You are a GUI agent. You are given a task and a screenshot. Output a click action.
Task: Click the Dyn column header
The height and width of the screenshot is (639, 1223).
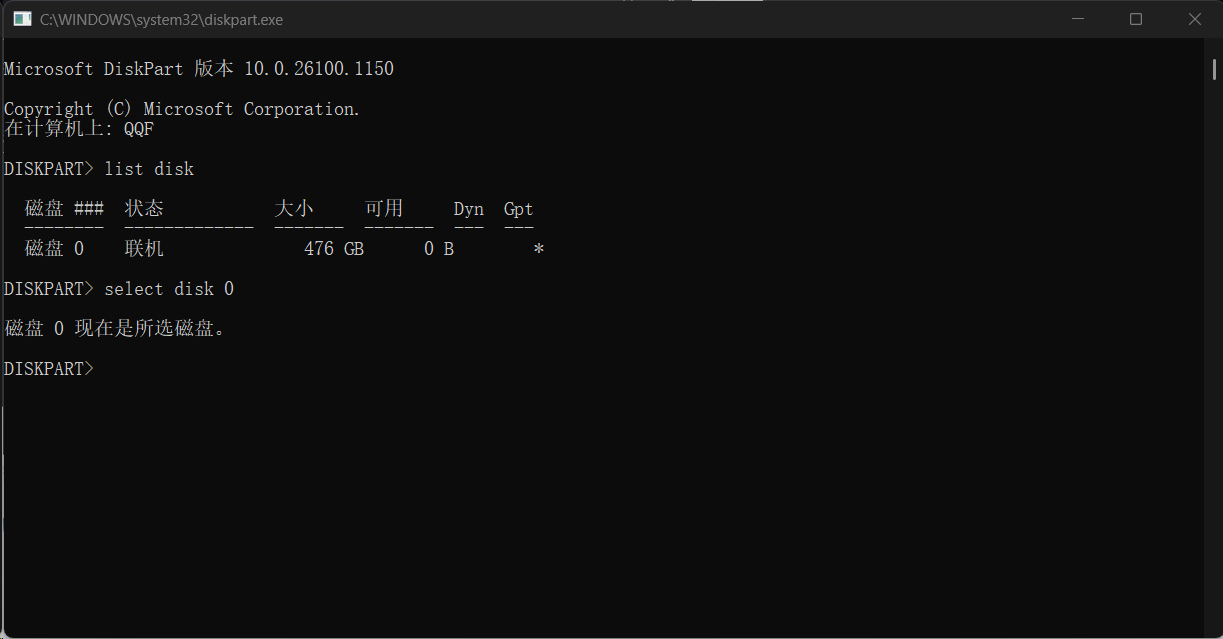pos(469,209)
